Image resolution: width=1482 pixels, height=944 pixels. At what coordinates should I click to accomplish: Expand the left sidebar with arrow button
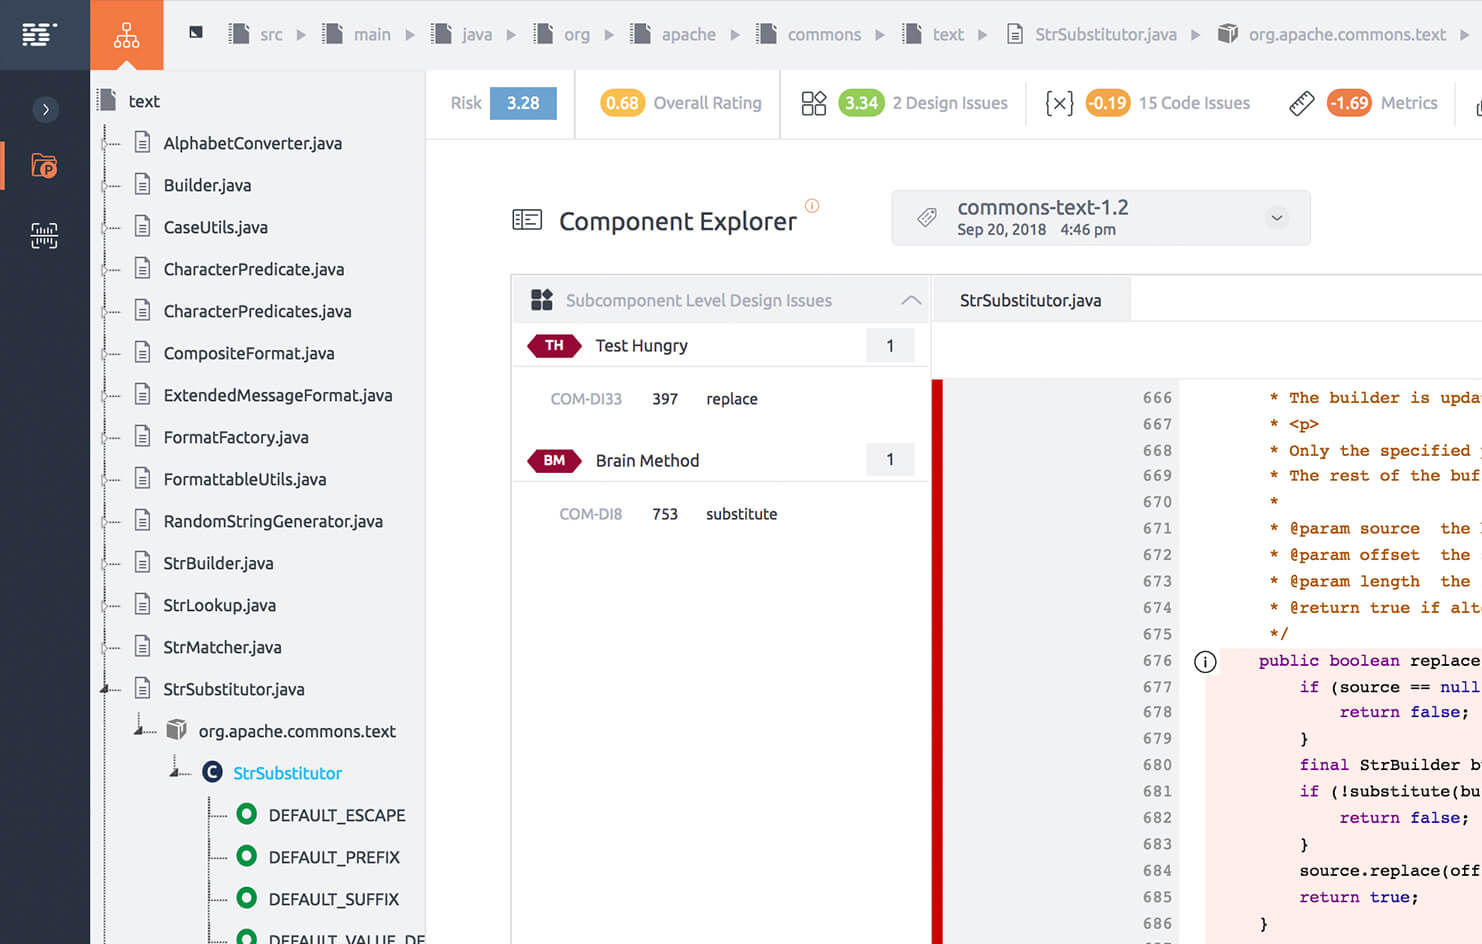tap(45, 109)
